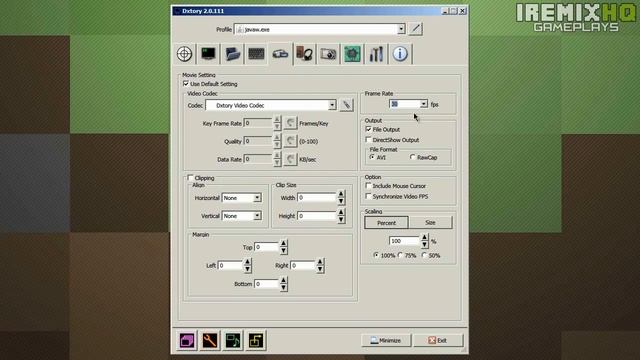
Task: Select 50% scaling radio button
Action: (424, 255)
